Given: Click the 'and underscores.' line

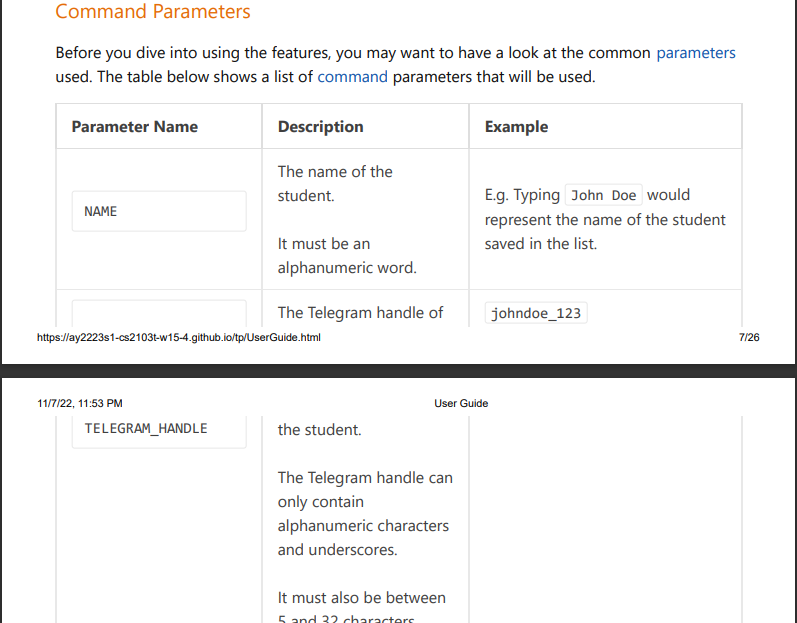Looking at the screenshot, I should pyautogui.click(x=338, y=550).
